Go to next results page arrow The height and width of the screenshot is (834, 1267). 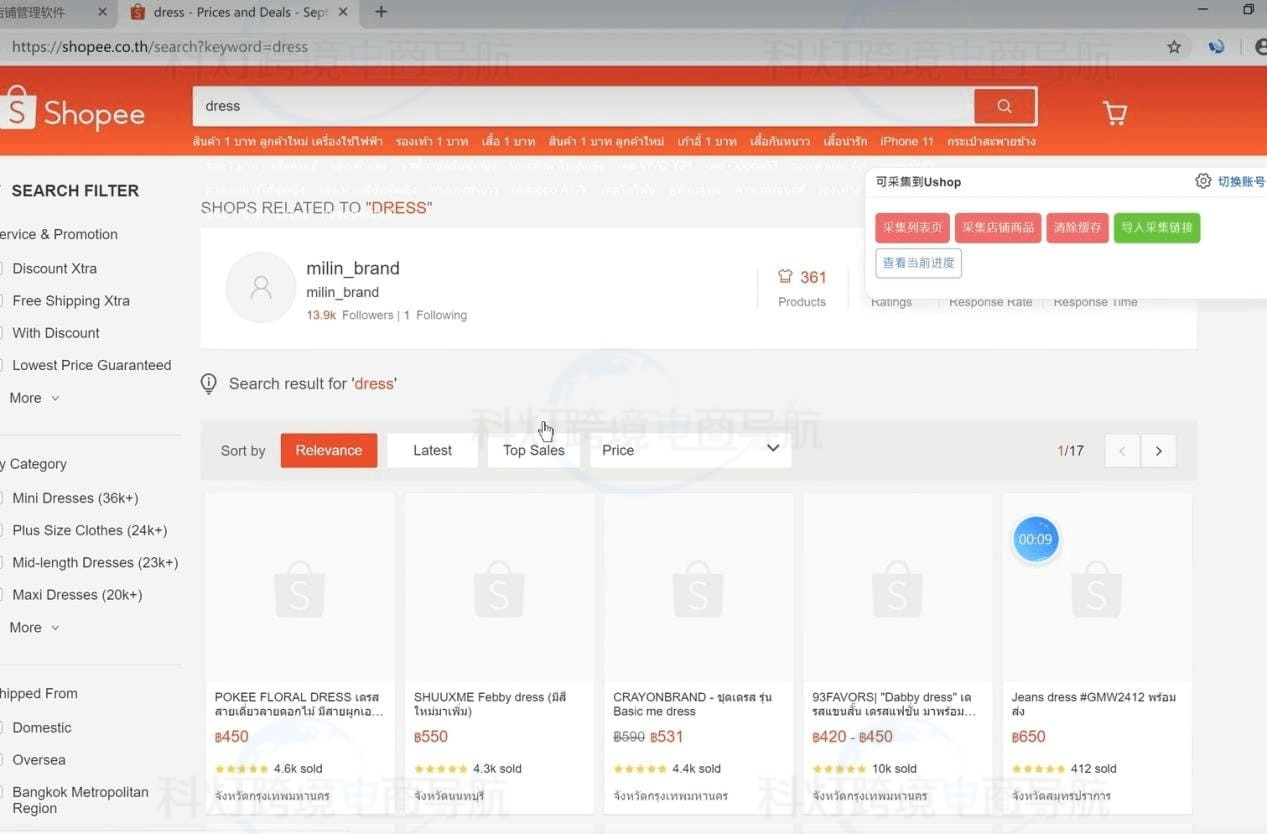(x=1158, y=451)
